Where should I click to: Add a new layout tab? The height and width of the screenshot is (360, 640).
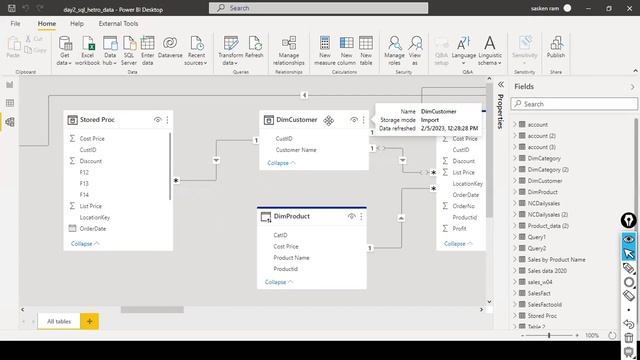coord(89,321)
